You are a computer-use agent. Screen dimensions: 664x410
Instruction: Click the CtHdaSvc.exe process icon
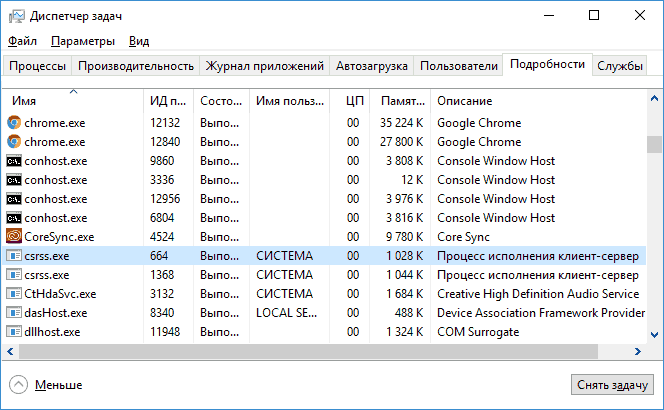(x=14, y=294)
